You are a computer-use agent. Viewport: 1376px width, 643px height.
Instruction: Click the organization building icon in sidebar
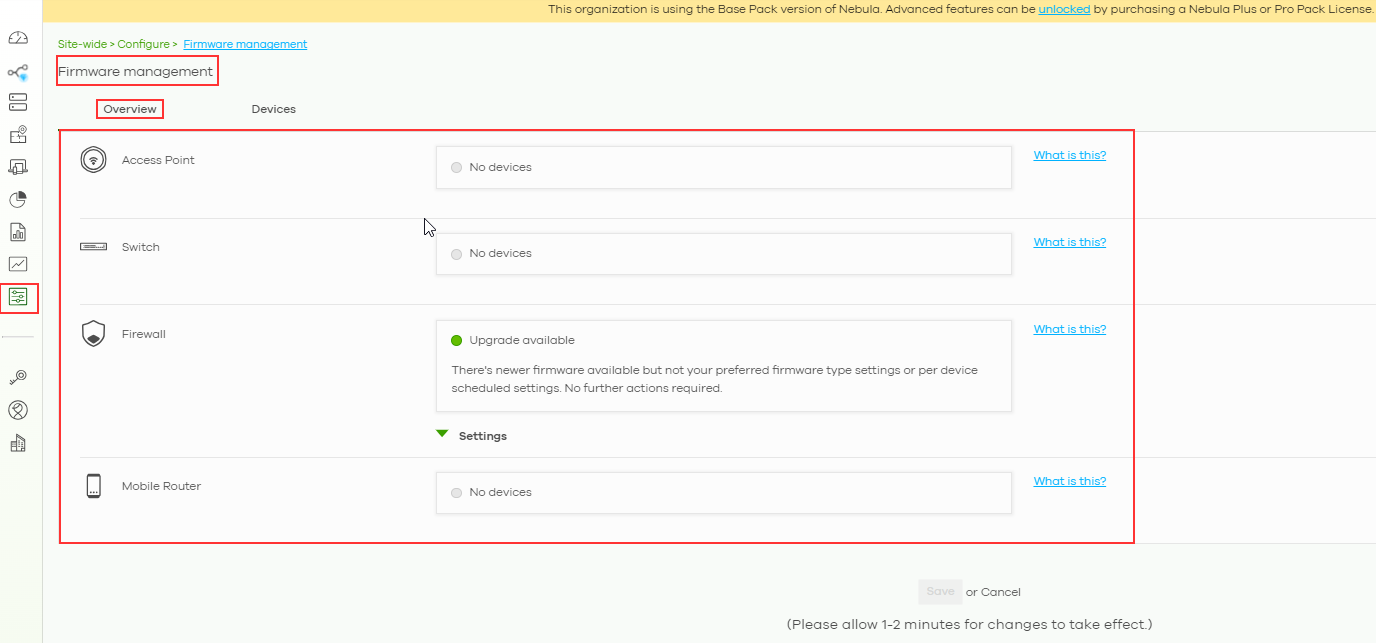[x=18, y=443]
